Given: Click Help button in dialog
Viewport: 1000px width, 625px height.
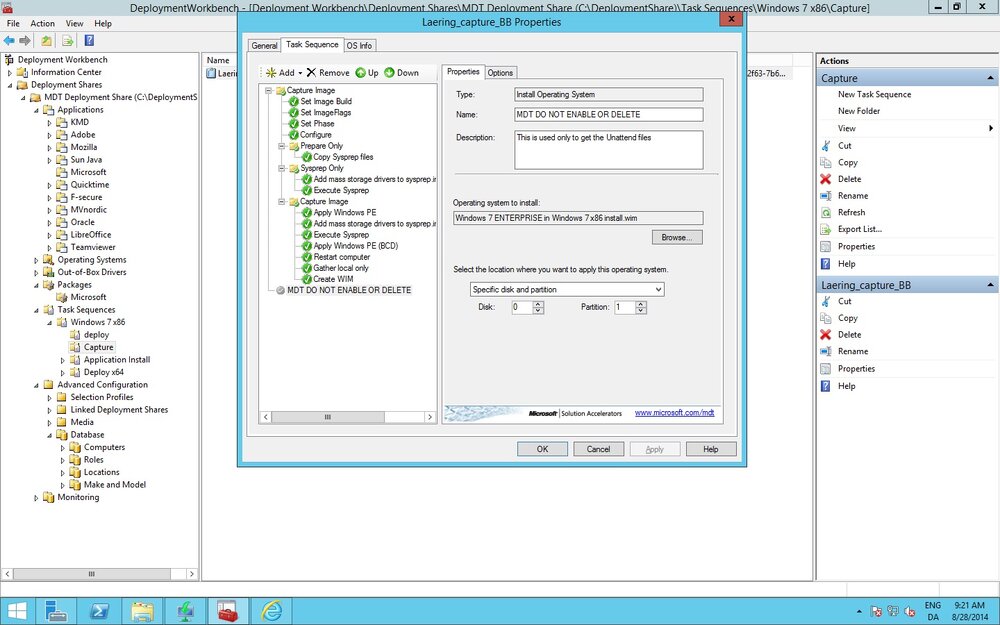Looking at the screenshot, I should [x=711, y=449].
